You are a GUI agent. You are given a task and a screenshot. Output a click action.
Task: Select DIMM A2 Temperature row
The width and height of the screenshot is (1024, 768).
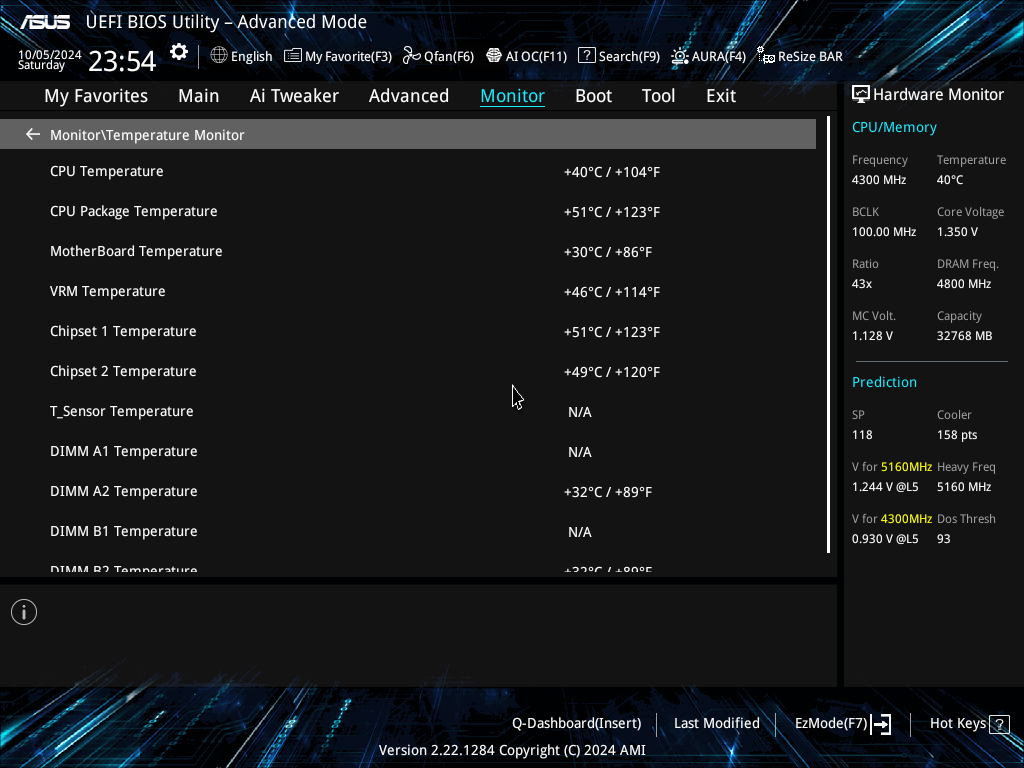pos(408,492)
